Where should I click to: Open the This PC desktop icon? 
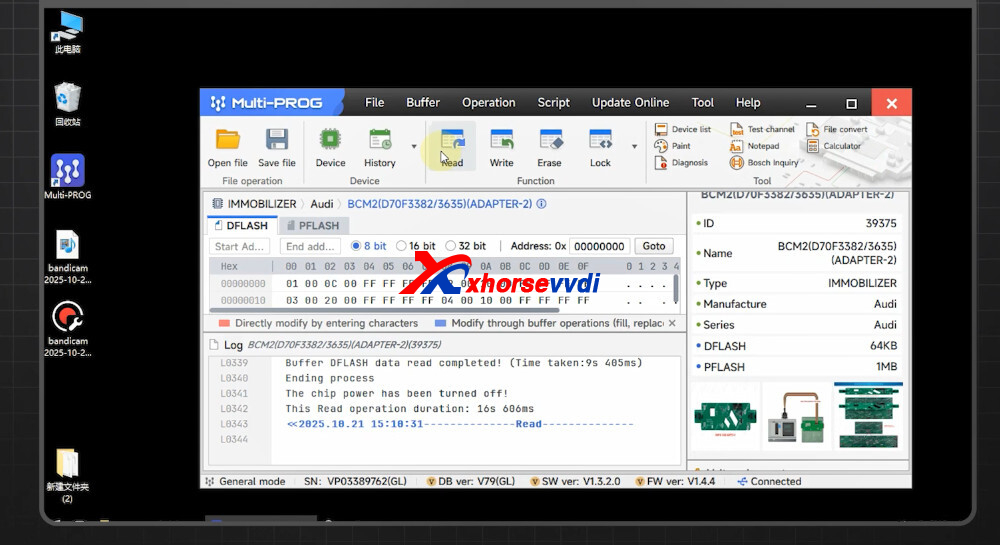point(68,32)
